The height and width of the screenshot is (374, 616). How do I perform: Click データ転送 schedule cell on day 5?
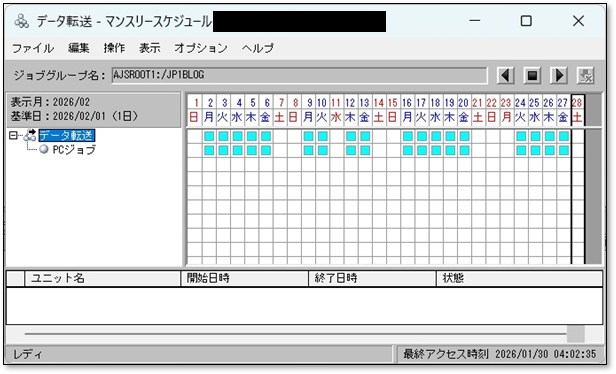(252, 136)
